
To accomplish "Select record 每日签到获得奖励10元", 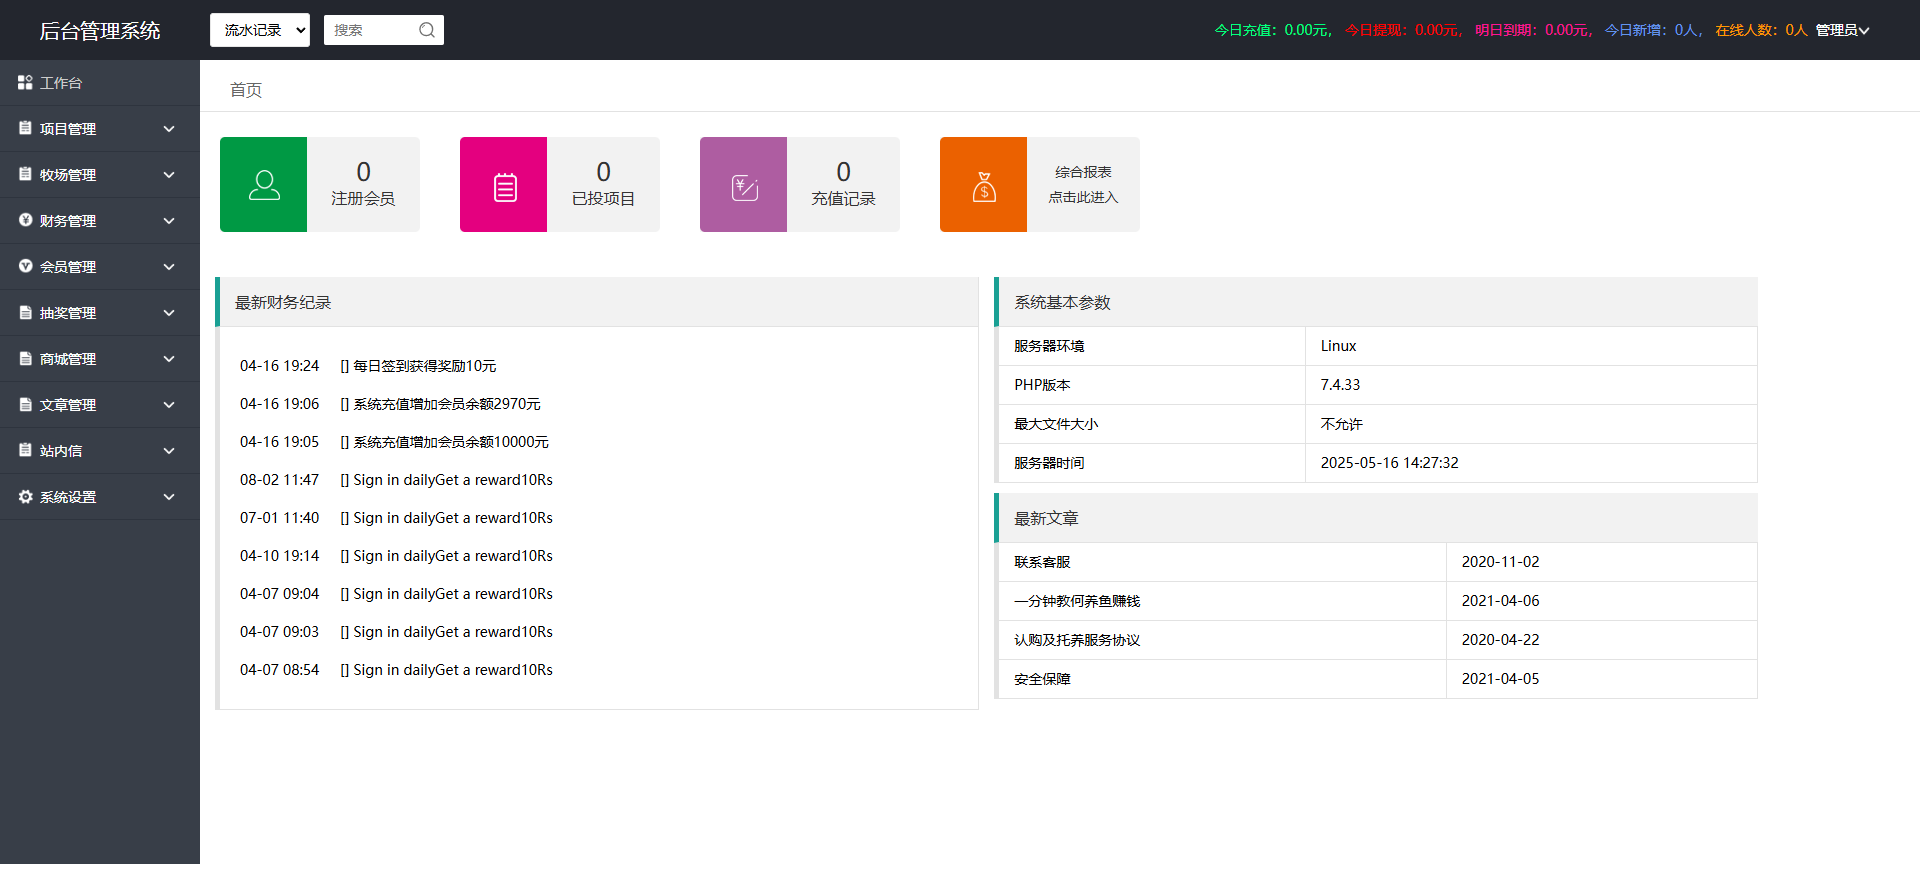I will tap(418, 366).
